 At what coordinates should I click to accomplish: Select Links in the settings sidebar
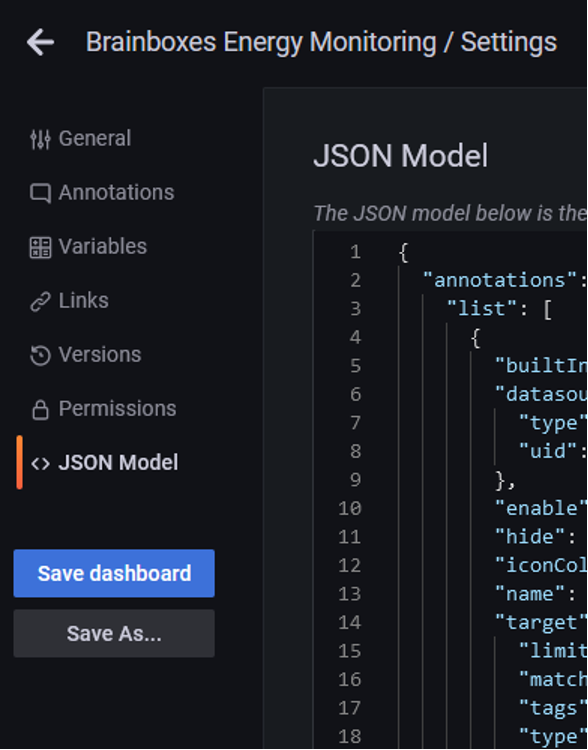point(83,301)
